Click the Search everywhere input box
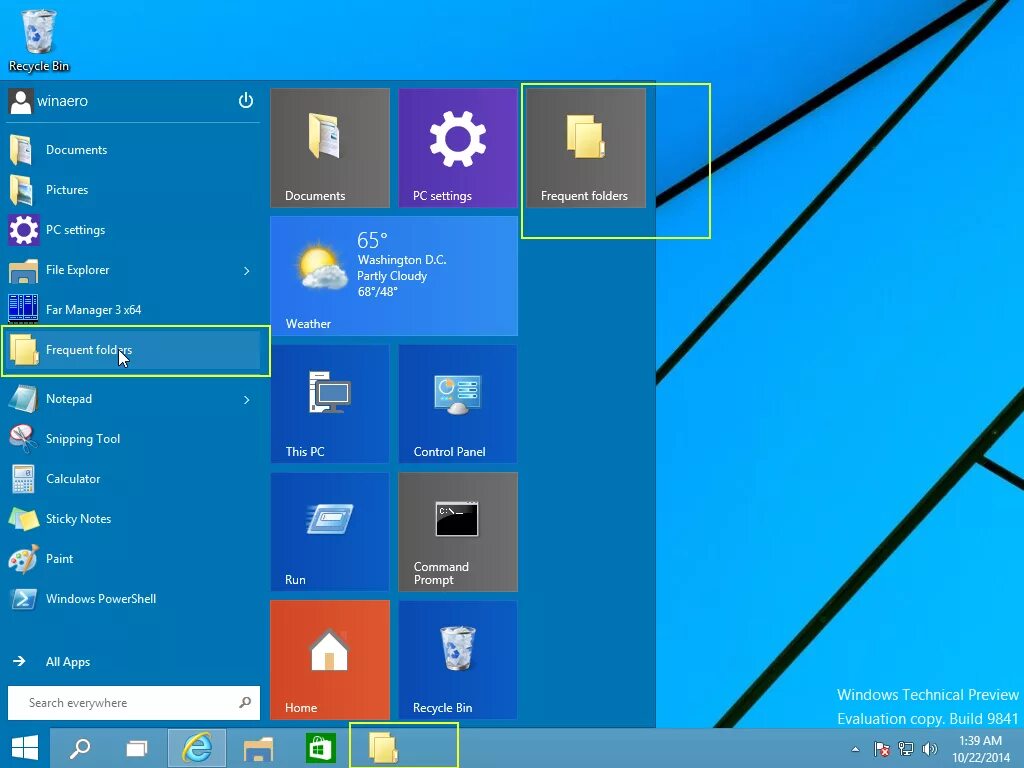 134,703
